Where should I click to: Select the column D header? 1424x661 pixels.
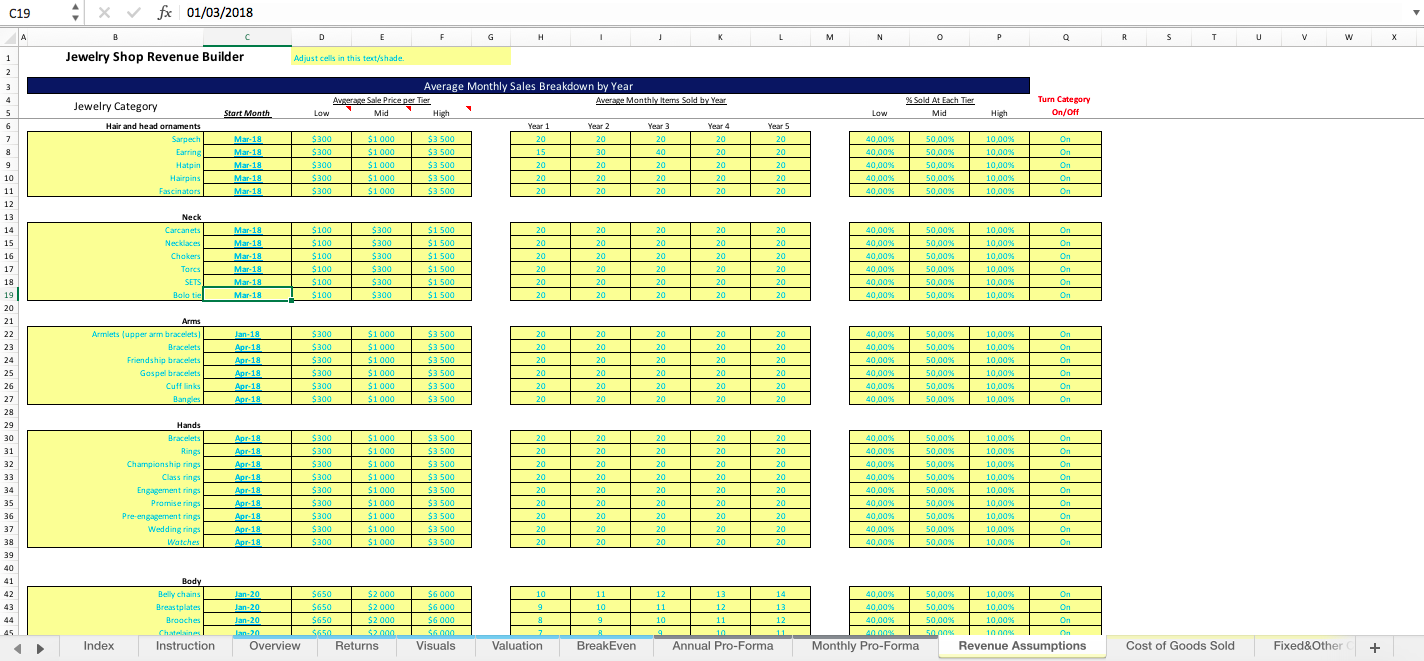coord(321,36)
